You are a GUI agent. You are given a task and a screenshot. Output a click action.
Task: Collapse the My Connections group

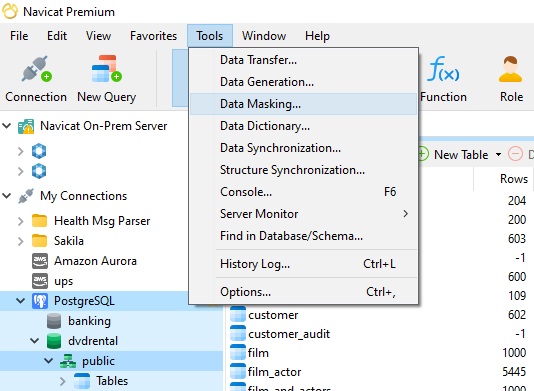(x=6, y=196)
